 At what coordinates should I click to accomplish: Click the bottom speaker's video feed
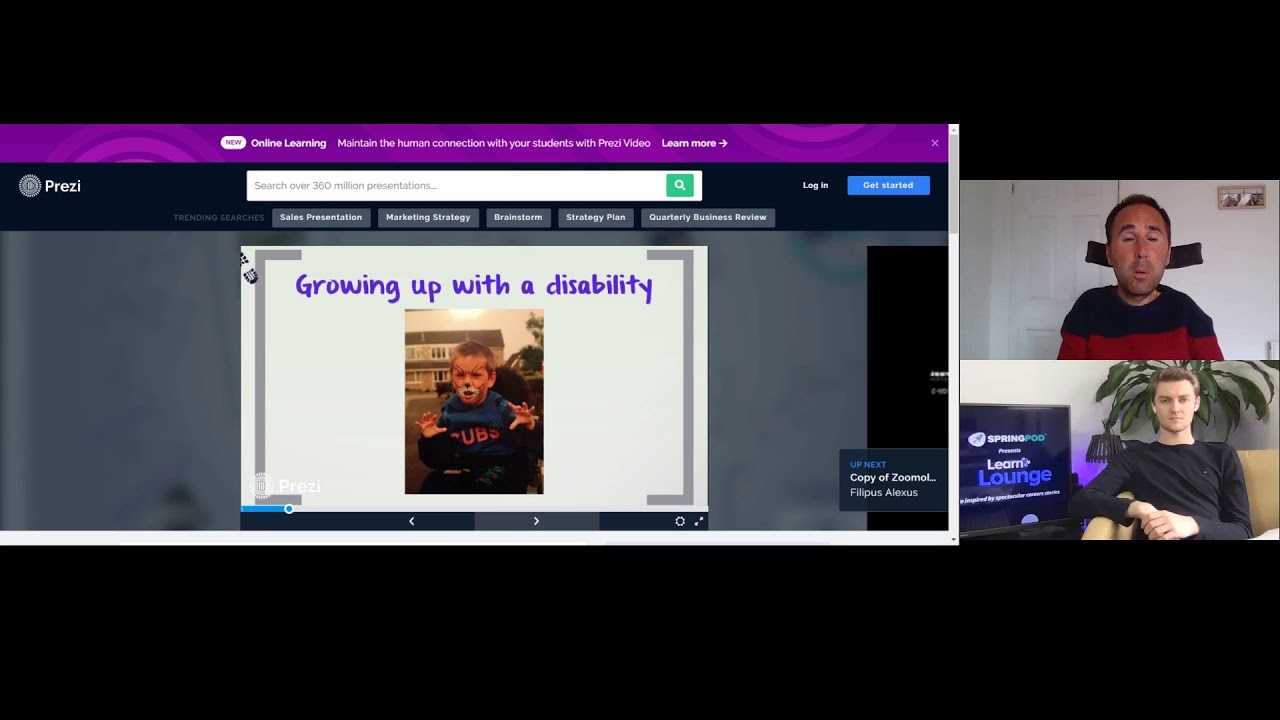coord(1119,450)
